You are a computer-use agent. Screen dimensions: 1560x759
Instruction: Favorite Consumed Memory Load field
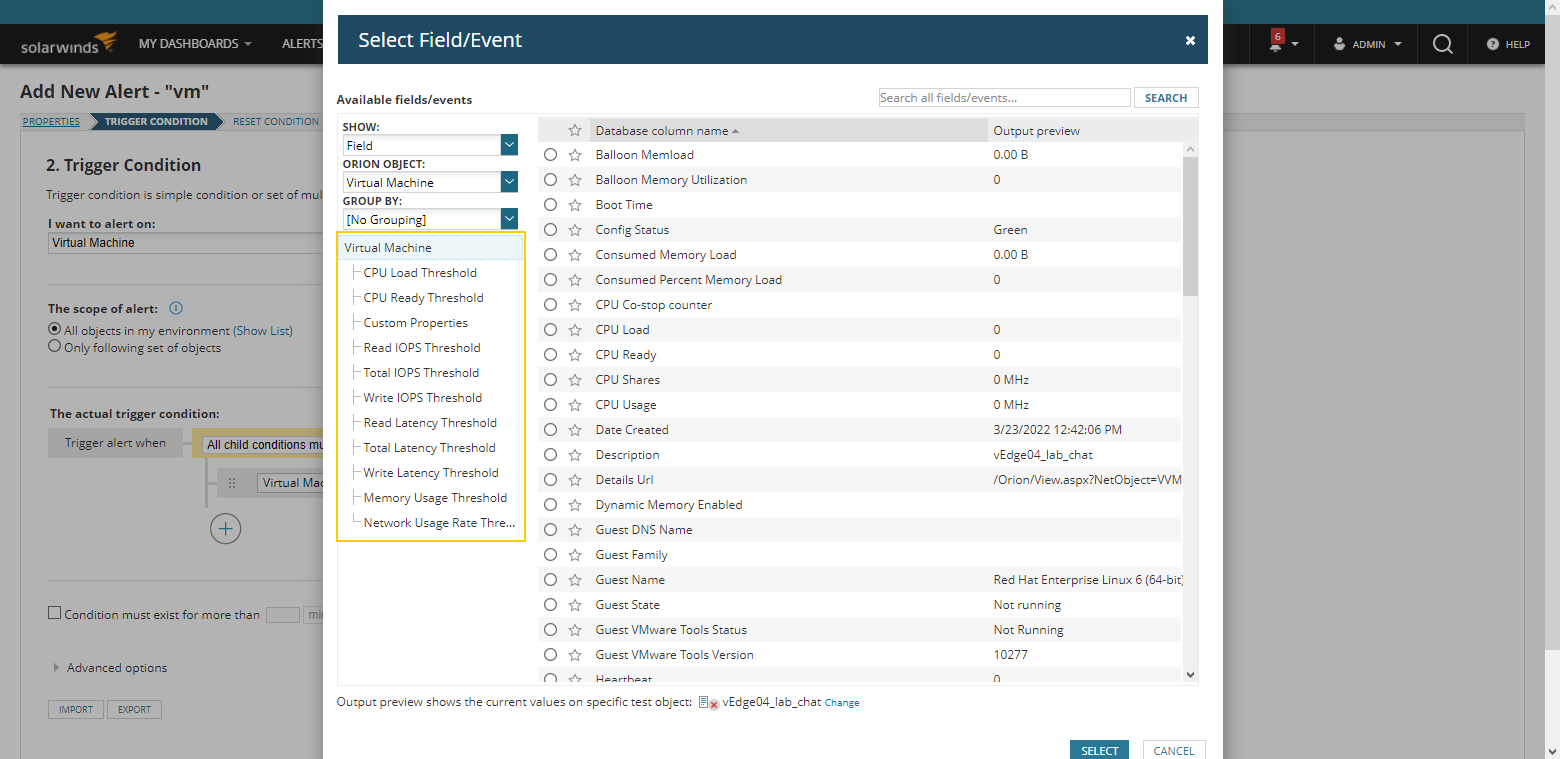point(575,255)
